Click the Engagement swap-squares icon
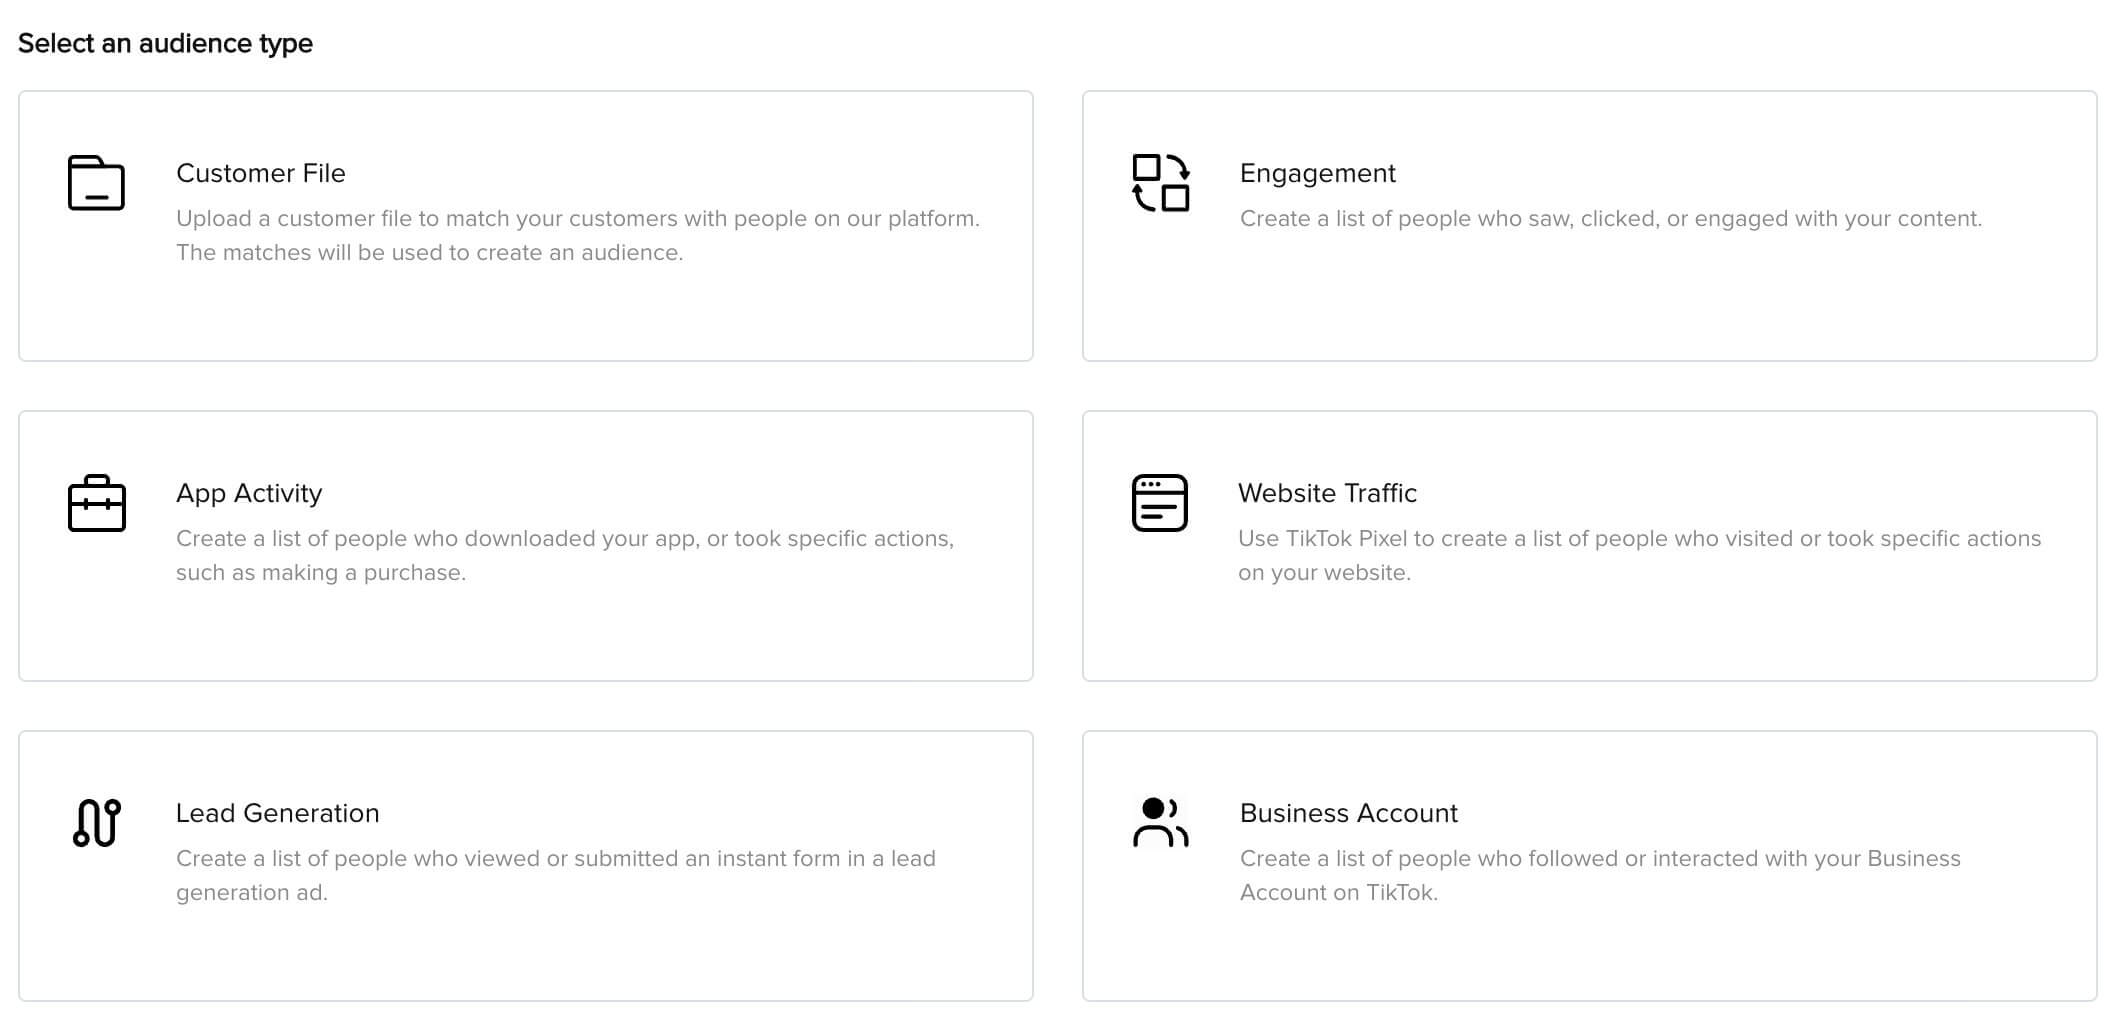Screen dimensions: 2120x1030 pos(1160,183)
